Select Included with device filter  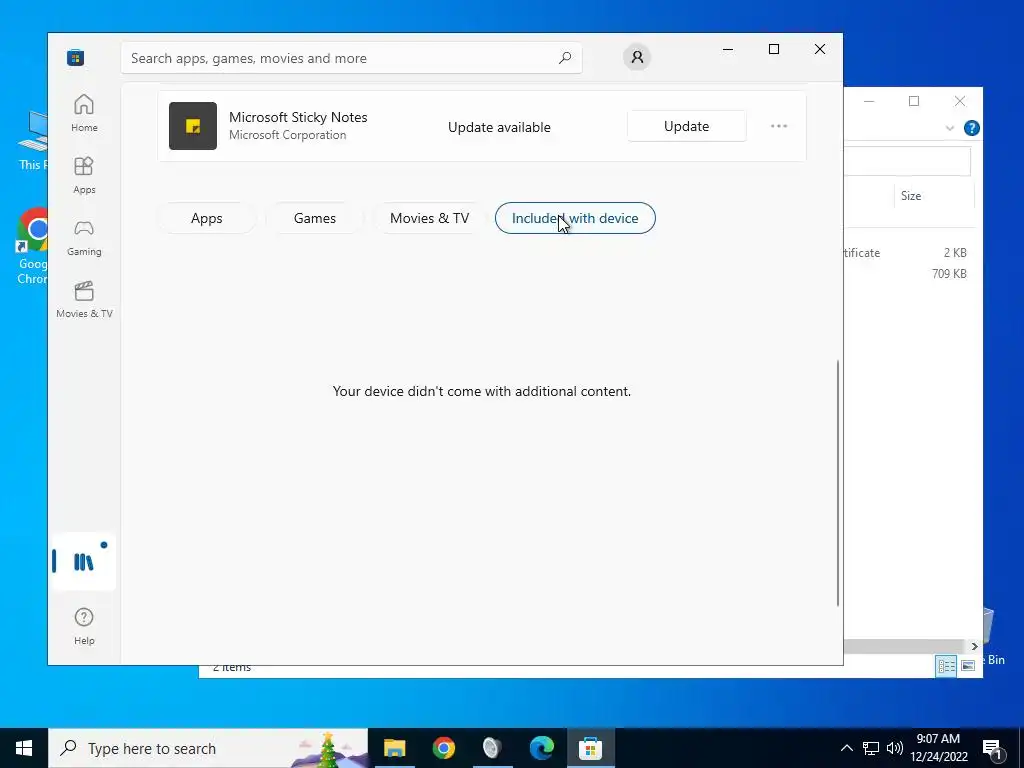pyautogui.click(x=575, y=218)
